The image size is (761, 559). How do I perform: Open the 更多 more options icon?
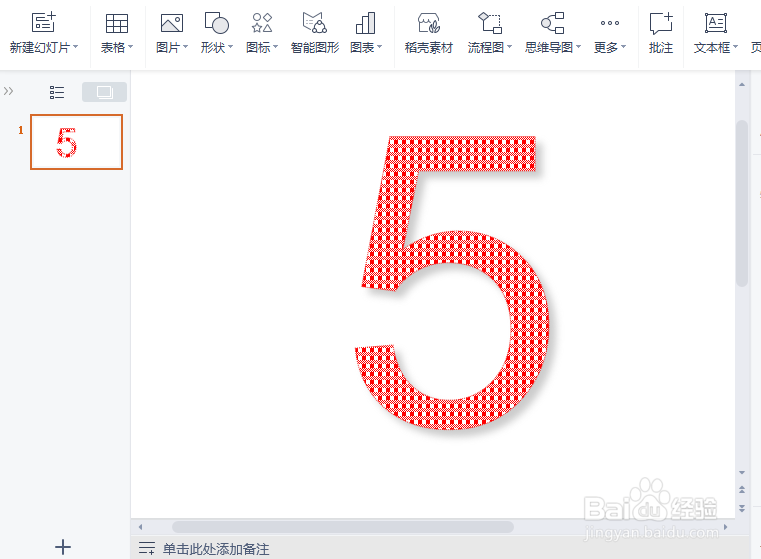point(610,23)
